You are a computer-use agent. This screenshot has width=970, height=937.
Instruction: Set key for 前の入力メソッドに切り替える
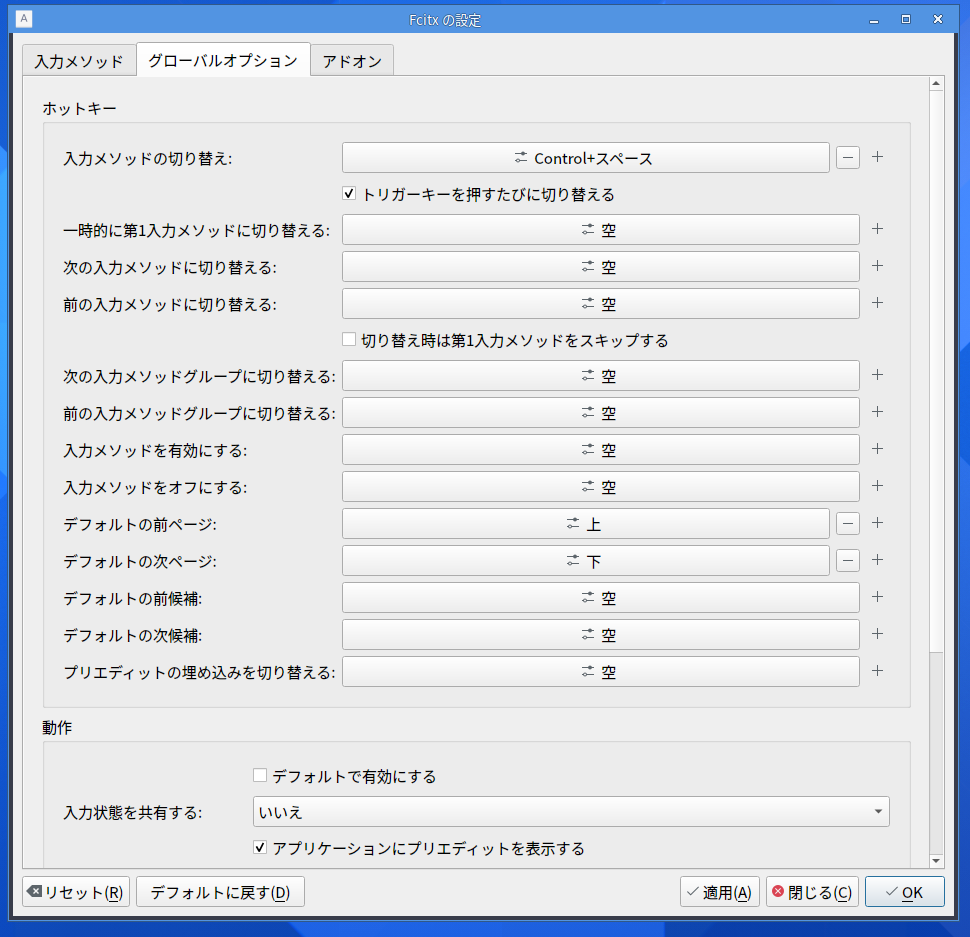[600, 304]
